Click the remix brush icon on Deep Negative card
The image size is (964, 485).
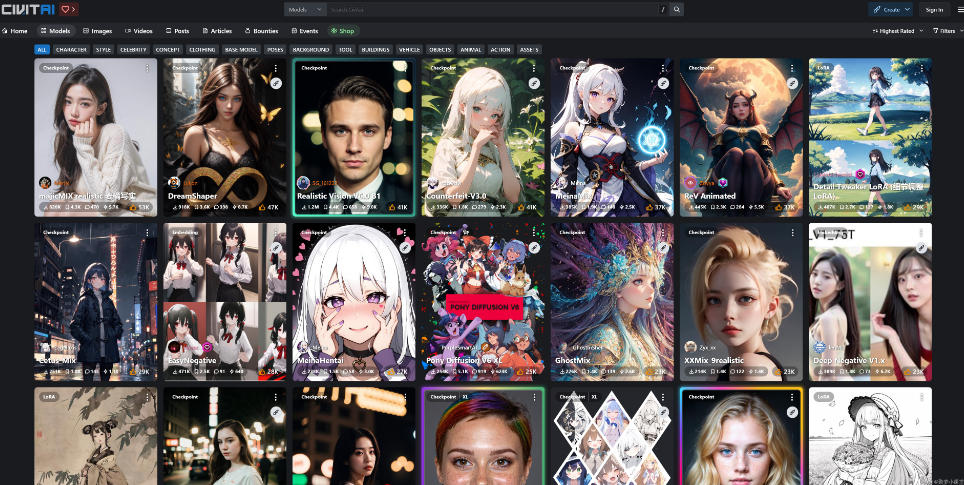921,247
